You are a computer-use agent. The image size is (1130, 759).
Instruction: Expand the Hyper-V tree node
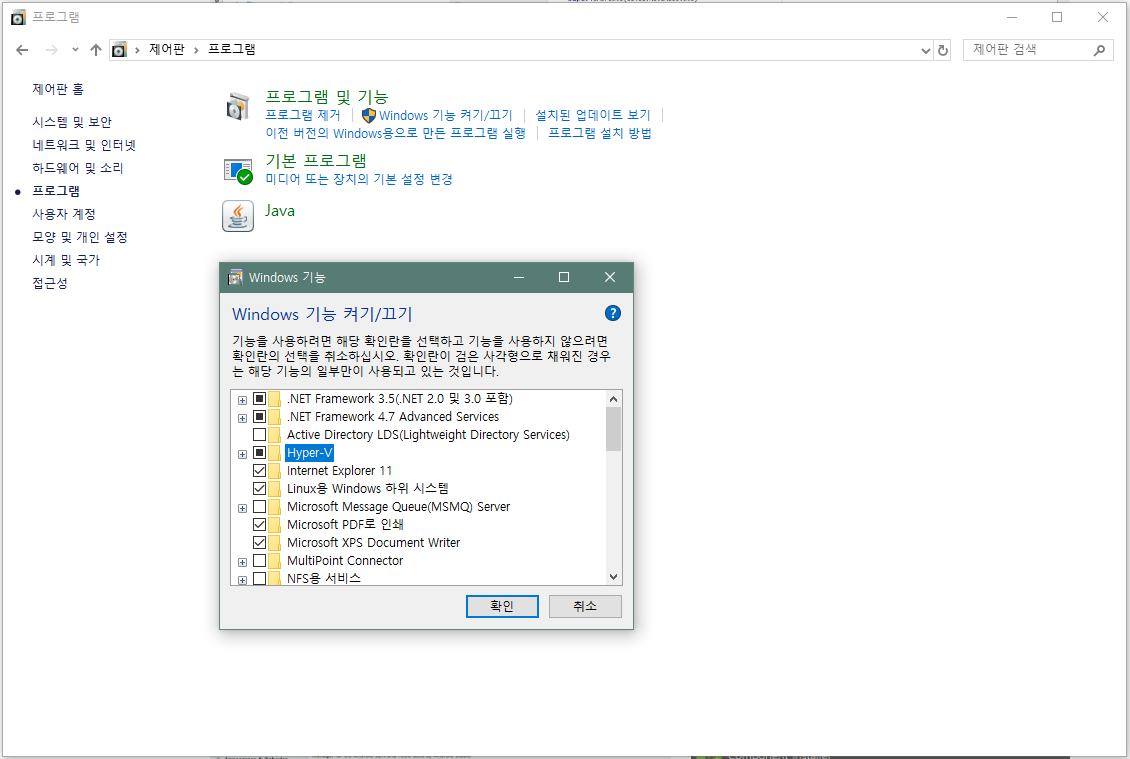[243, 454]
